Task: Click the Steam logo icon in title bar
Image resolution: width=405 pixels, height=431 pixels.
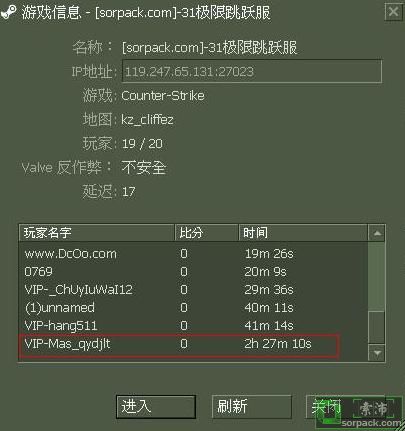Action: 9,12
